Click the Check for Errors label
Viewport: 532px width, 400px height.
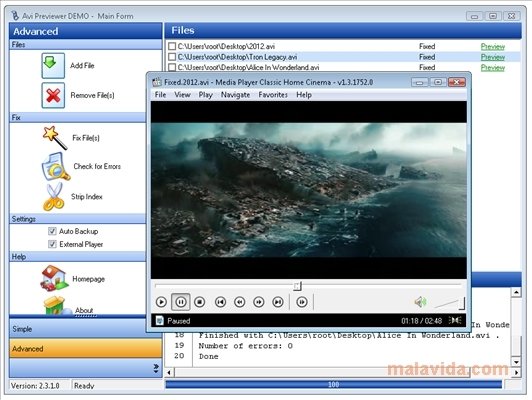click(97, 166)
